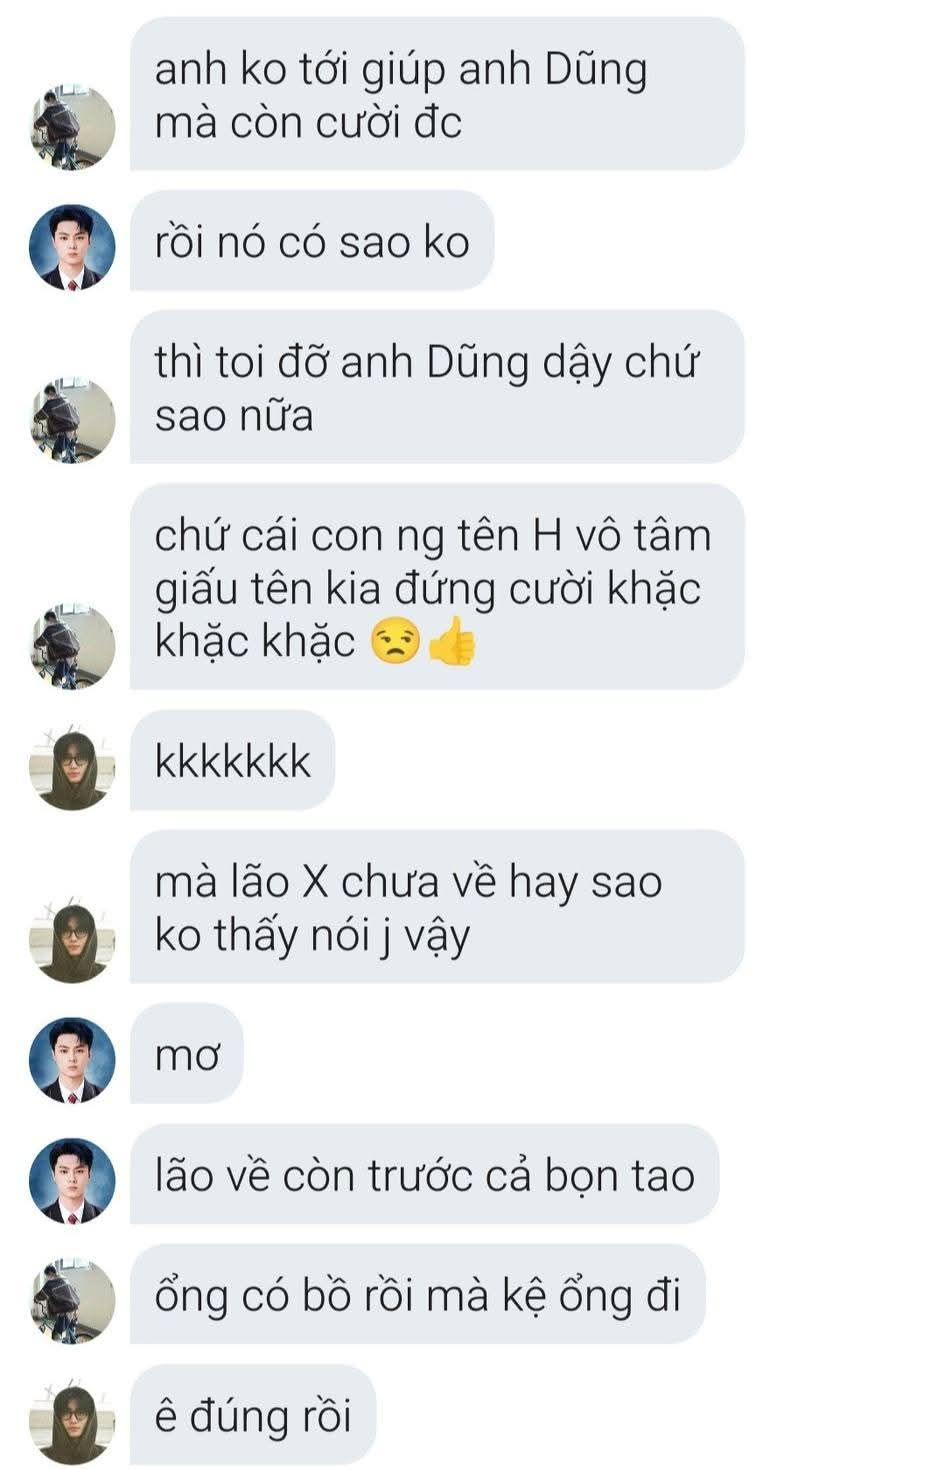Select message 'anh ko tới giúp anh Dũng'

437,94
